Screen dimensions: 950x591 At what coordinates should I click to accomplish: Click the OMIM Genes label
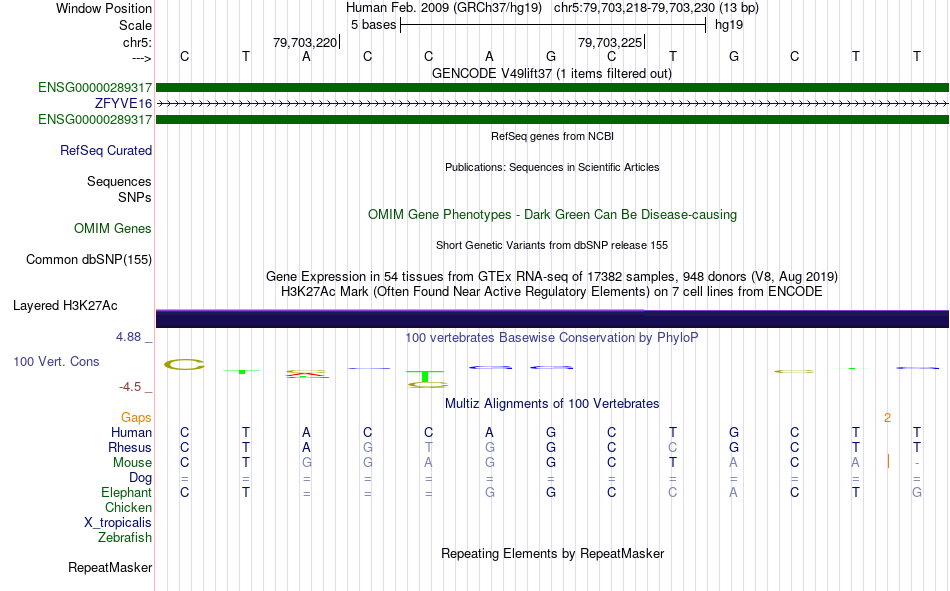[112, 229]
